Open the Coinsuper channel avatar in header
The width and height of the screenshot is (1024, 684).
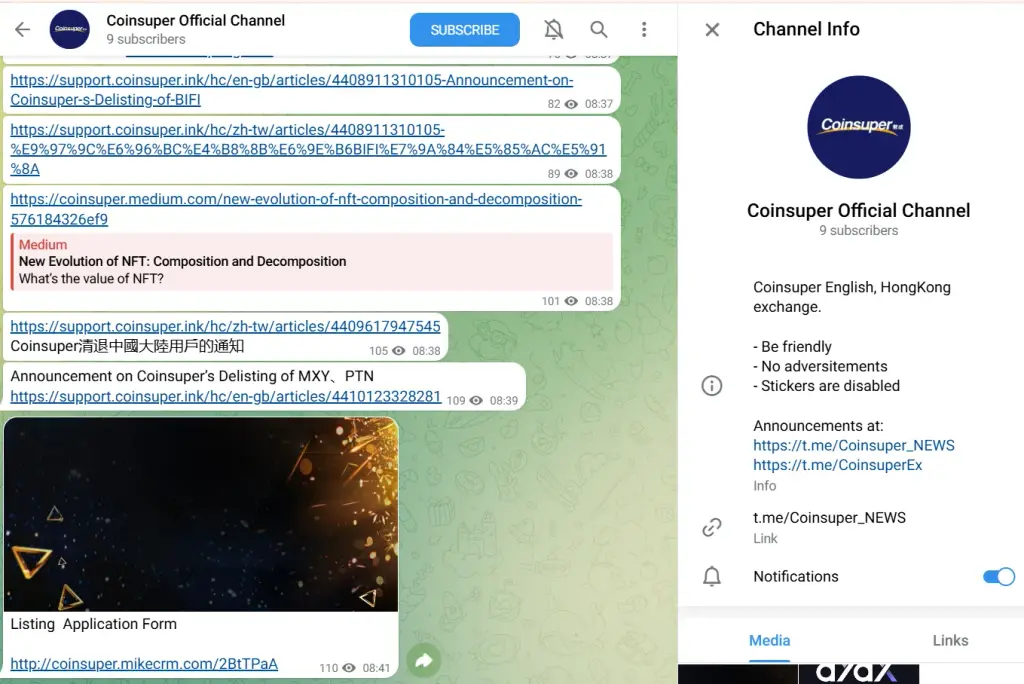tap(70, 29)
